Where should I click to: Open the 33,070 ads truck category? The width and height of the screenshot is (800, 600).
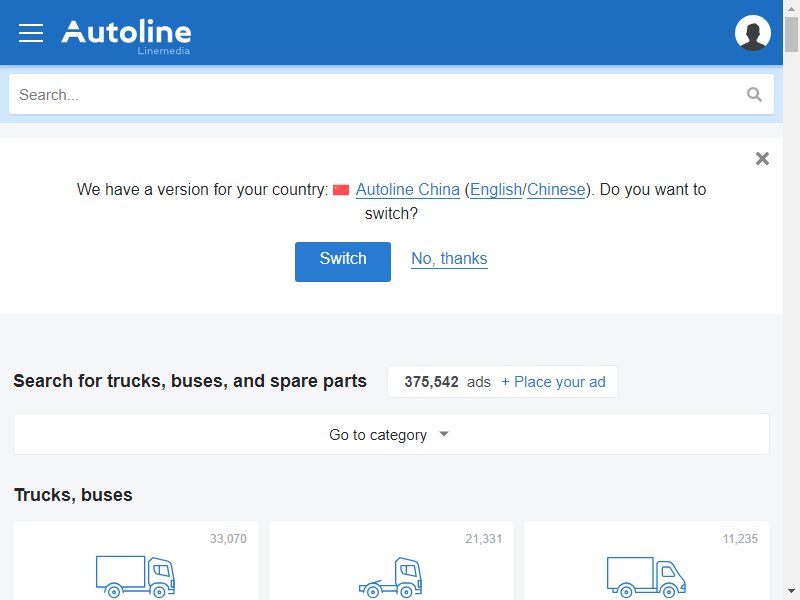(x=136, y=561)
